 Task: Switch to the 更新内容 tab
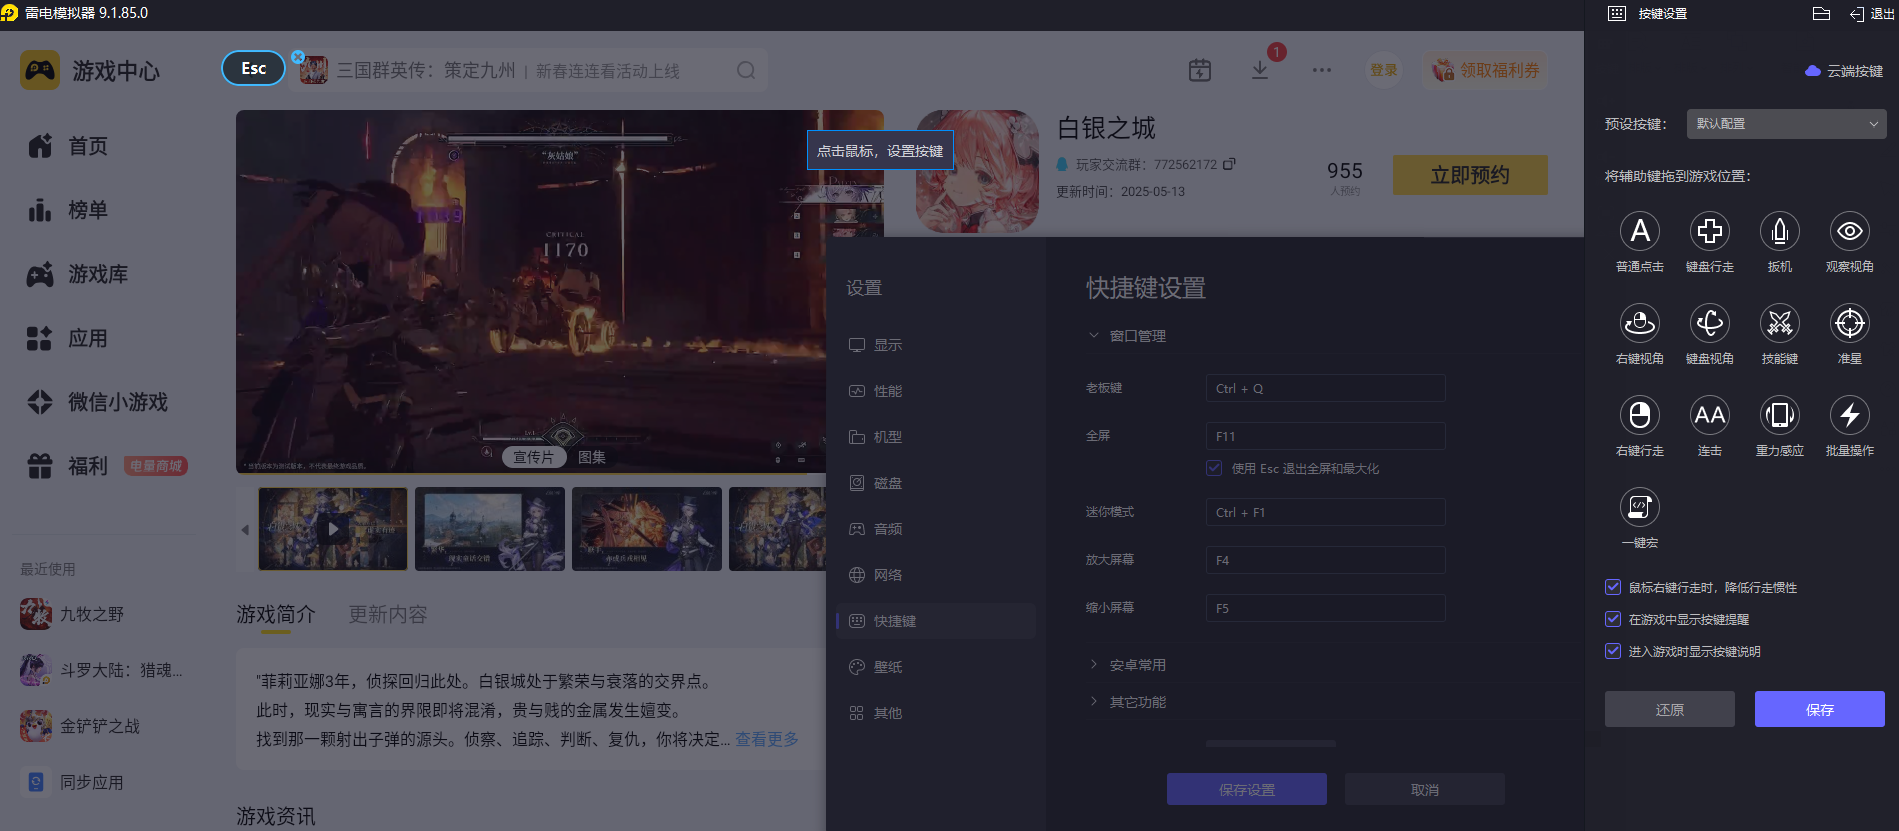click(x=388, y=614)
